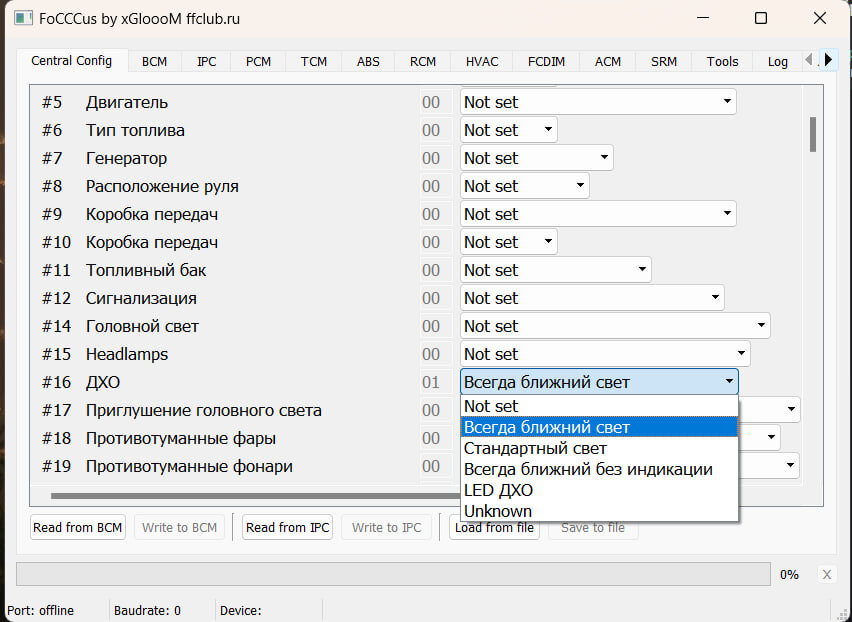Go to the Tools tab
This screenshot has height=622, width=852.
722,62
